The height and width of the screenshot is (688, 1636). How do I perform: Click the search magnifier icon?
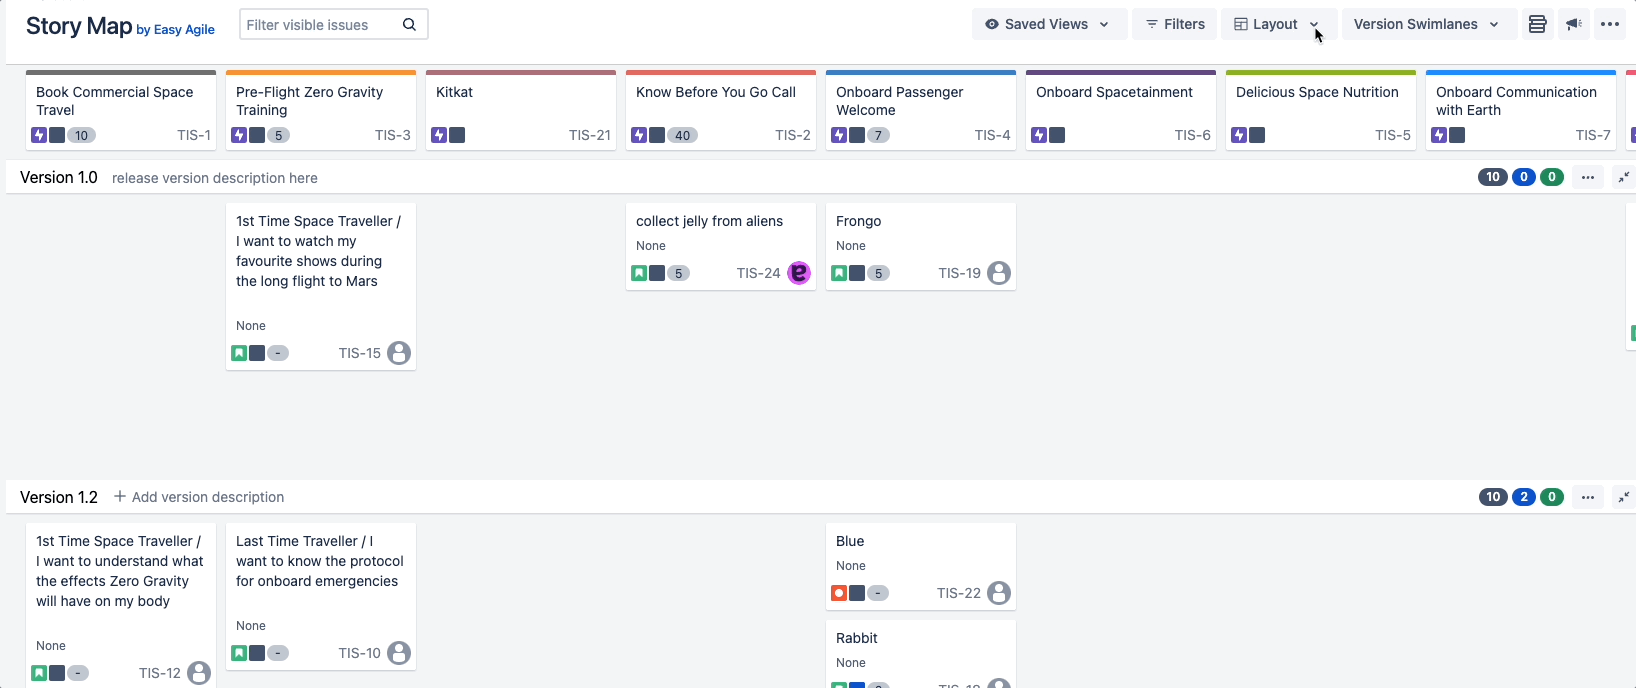[x=409, y=25]
